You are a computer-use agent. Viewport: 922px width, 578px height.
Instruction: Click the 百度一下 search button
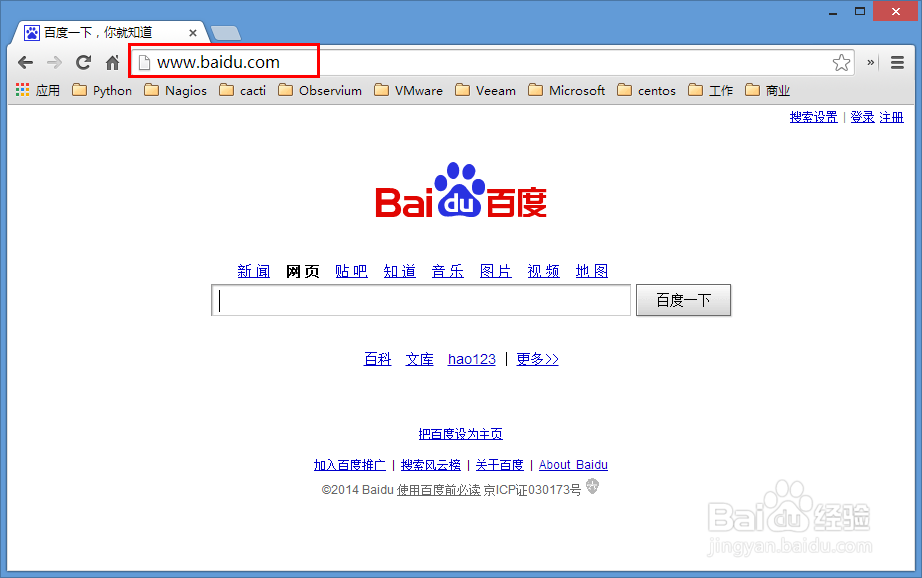pyautogui.click(x=683, y=300)
